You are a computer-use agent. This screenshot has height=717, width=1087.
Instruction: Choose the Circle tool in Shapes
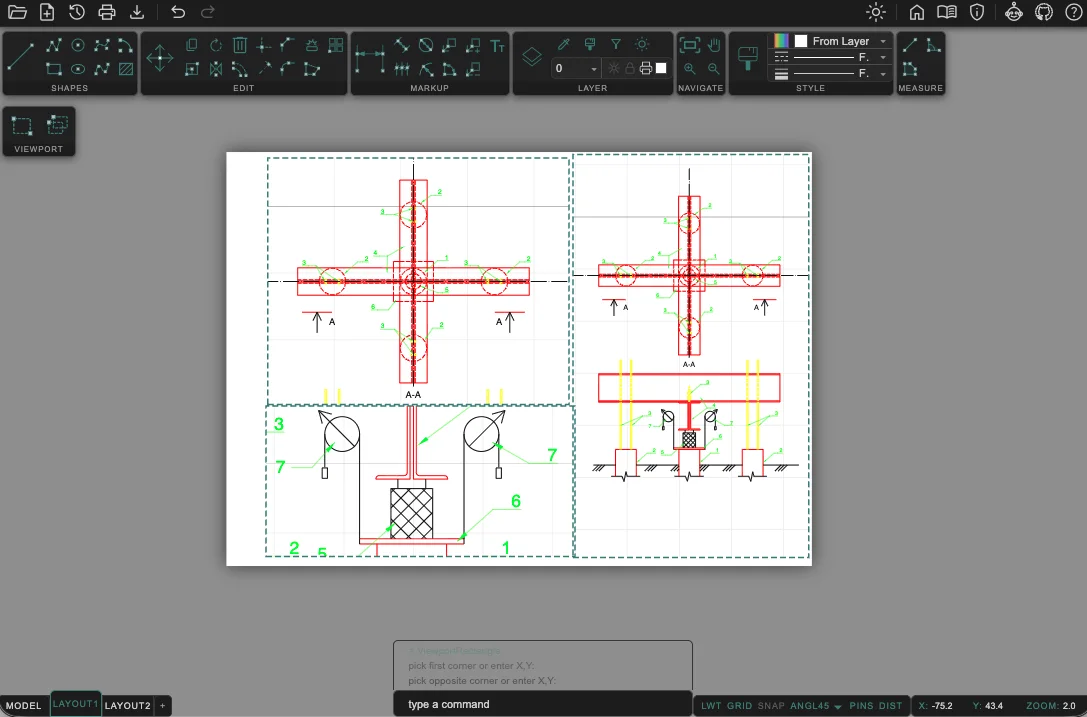[x=78, y=46]
